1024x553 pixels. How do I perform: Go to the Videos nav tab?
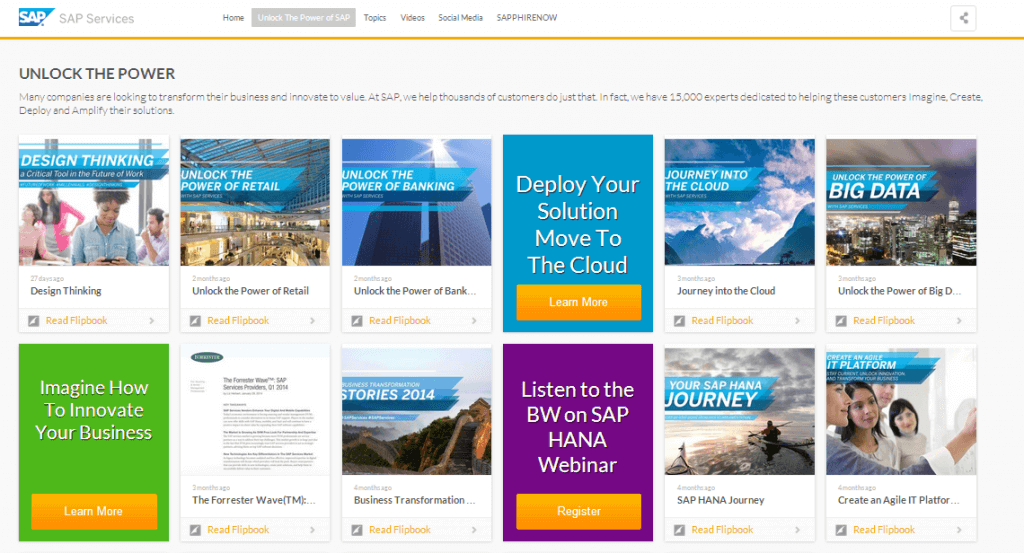[x=412, y=18]
